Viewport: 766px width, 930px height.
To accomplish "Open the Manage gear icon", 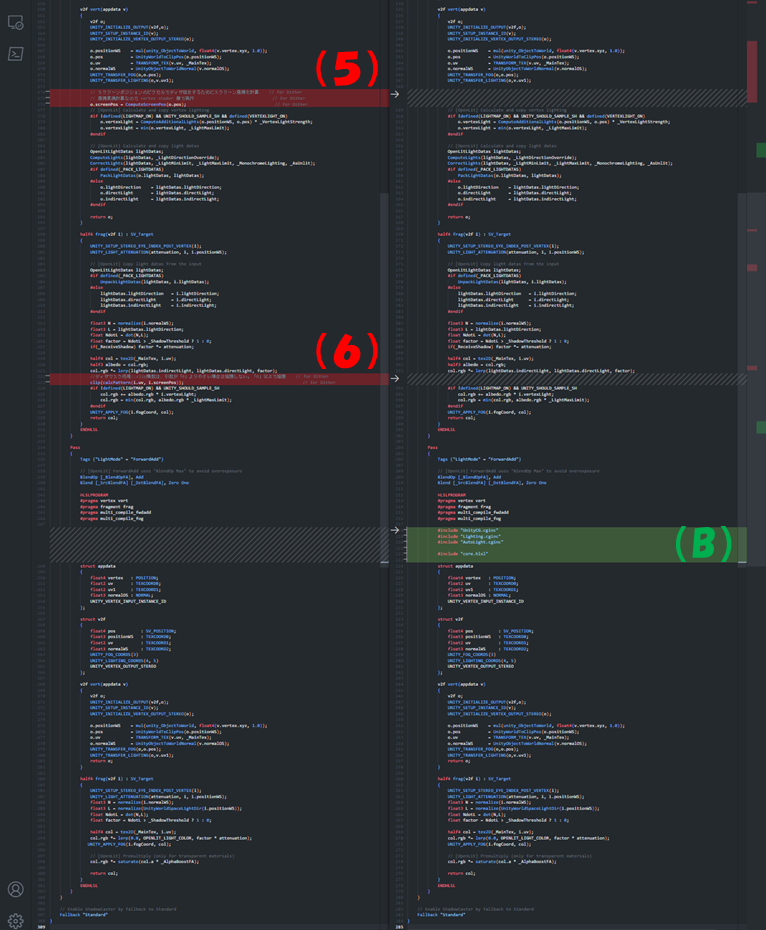I will click(15, 920).
